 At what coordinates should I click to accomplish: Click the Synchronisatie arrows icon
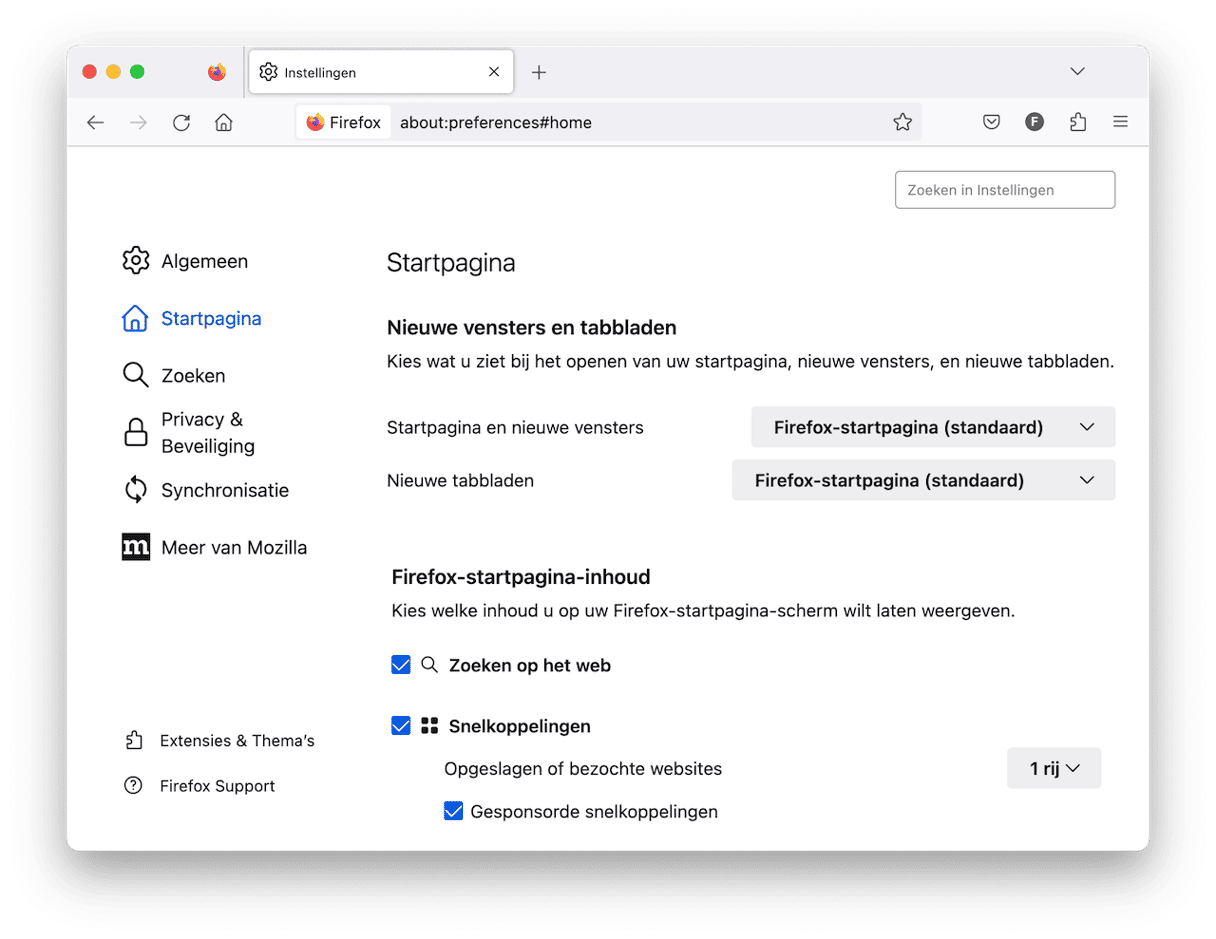(135, 490)
